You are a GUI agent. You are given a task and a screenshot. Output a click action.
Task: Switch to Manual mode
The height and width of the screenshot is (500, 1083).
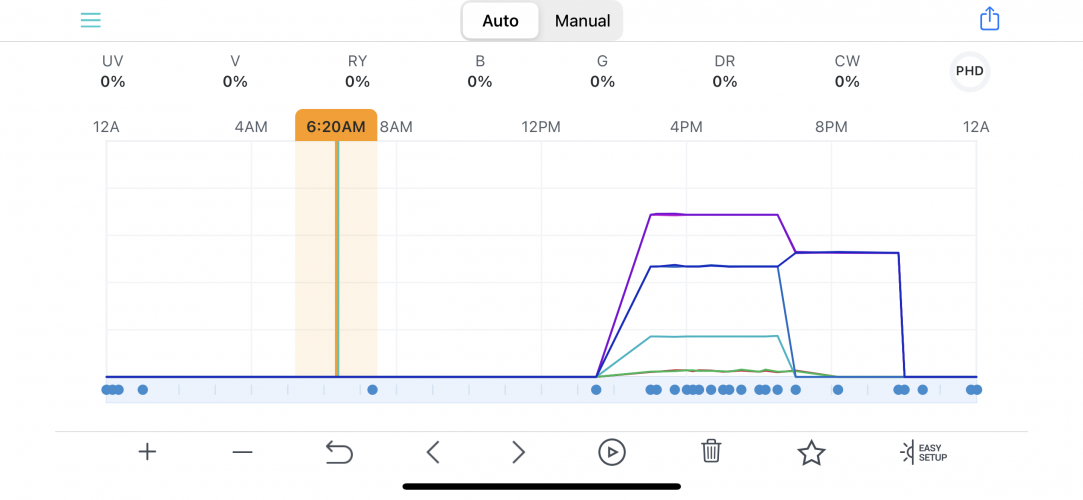(x=582, y=21)
